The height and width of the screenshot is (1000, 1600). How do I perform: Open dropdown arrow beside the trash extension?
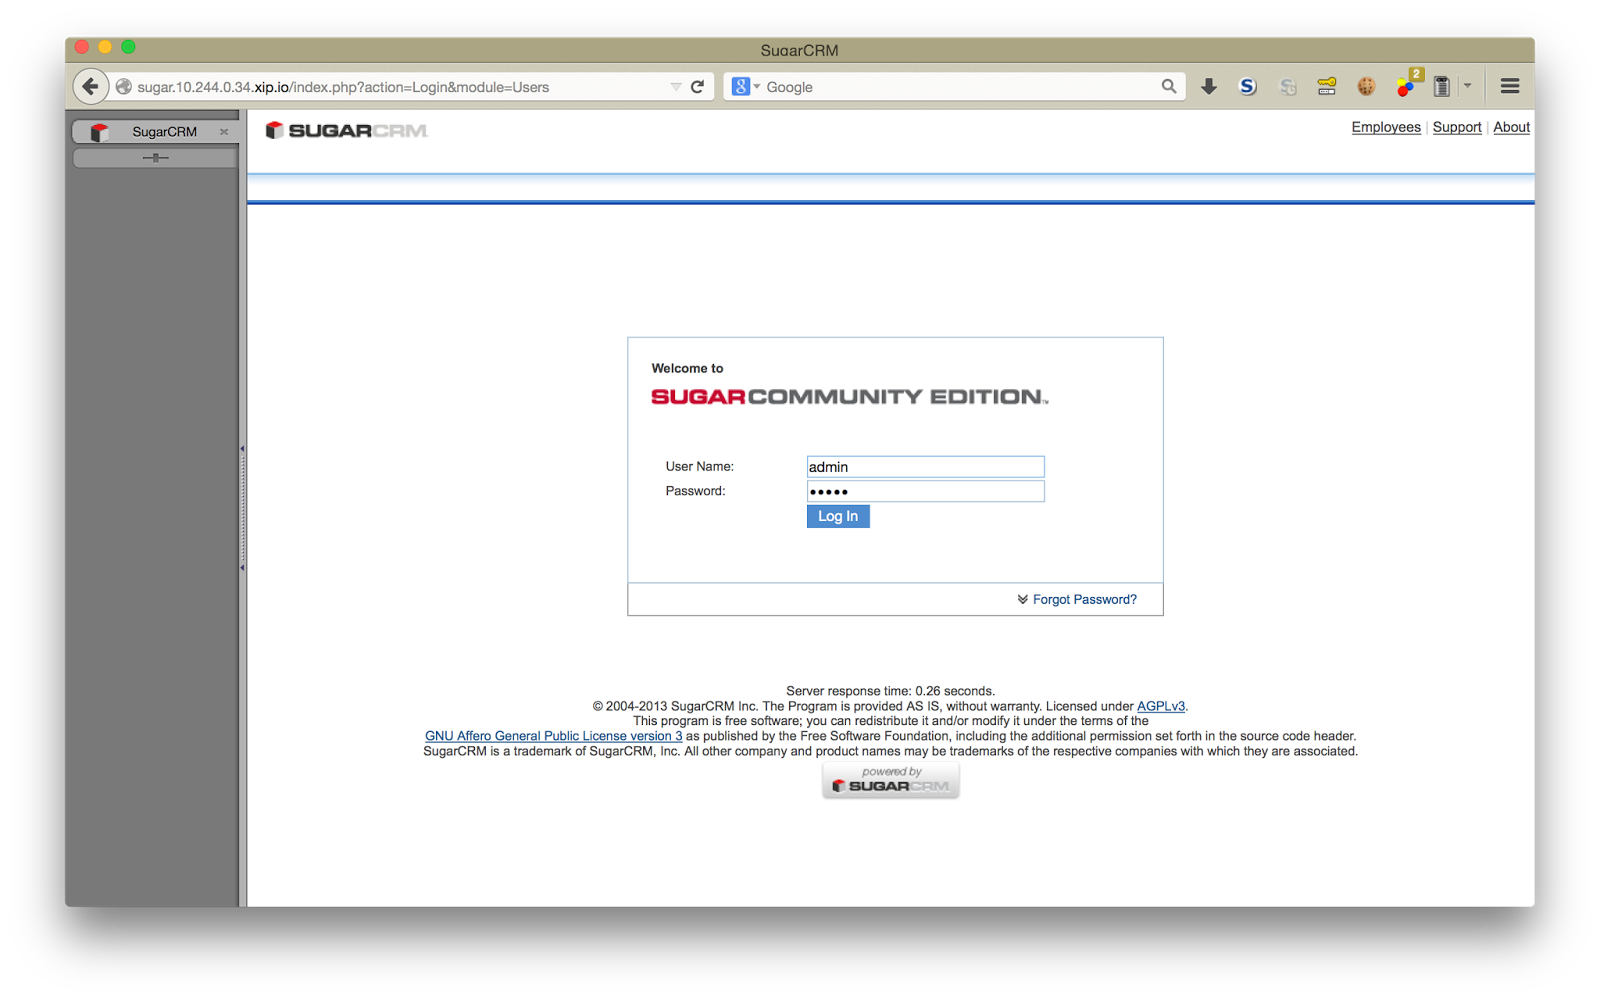click(x=1467, y=87)
